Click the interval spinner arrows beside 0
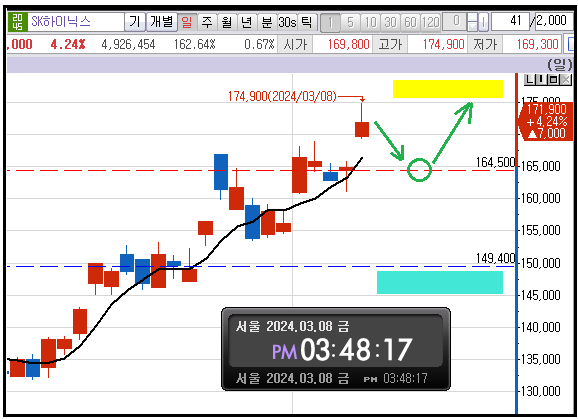 tap(472, 22)
